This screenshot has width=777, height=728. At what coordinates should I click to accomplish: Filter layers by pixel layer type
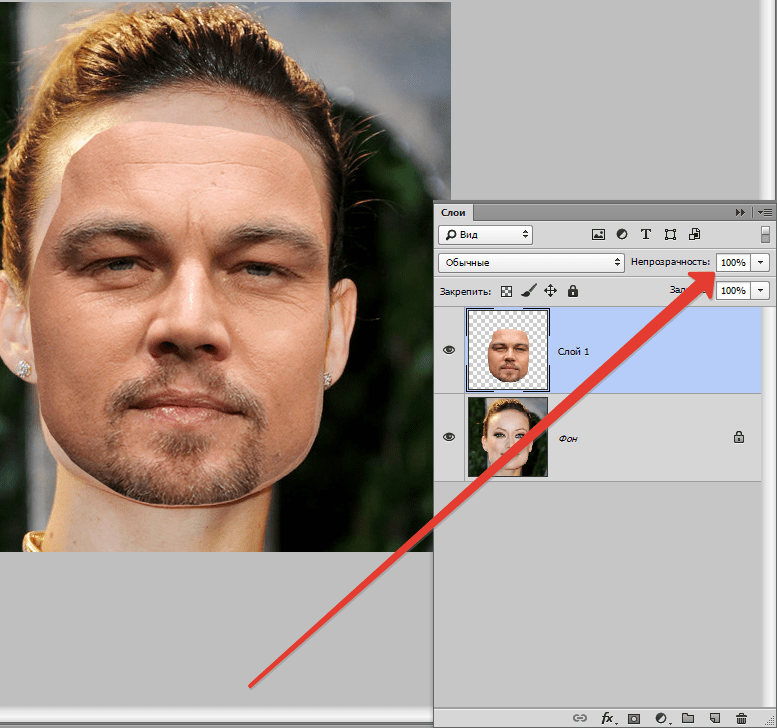(599, 235)
